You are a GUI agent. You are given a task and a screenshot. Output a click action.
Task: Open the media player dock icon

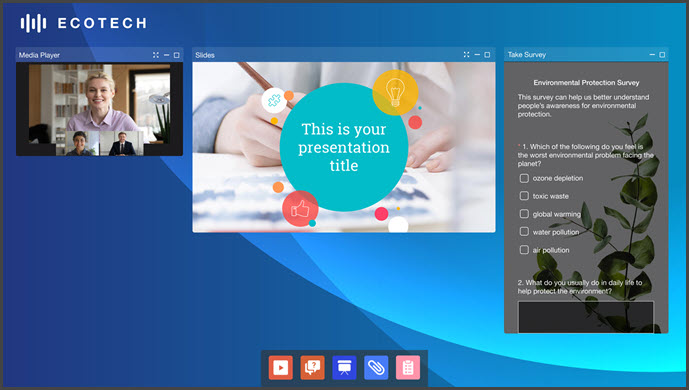click(x=280, y=368)
